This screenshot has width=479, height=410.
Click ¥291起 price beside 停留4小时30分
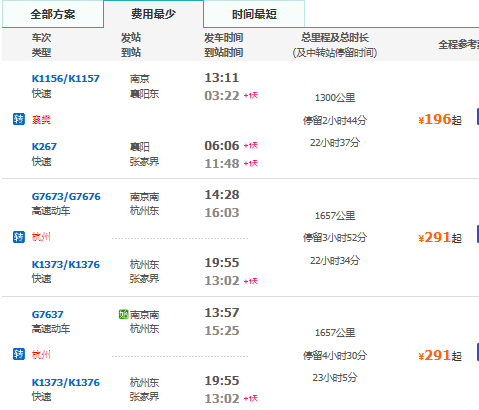click(x=440, y=355)
